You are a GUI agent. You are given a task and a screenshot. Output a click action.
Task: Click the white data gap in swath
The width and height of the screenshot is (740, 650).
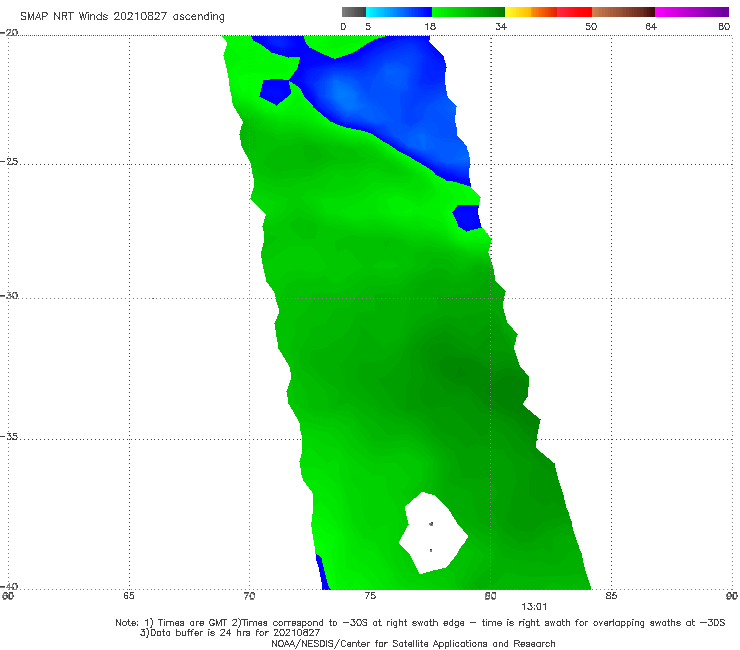[432, 533]
